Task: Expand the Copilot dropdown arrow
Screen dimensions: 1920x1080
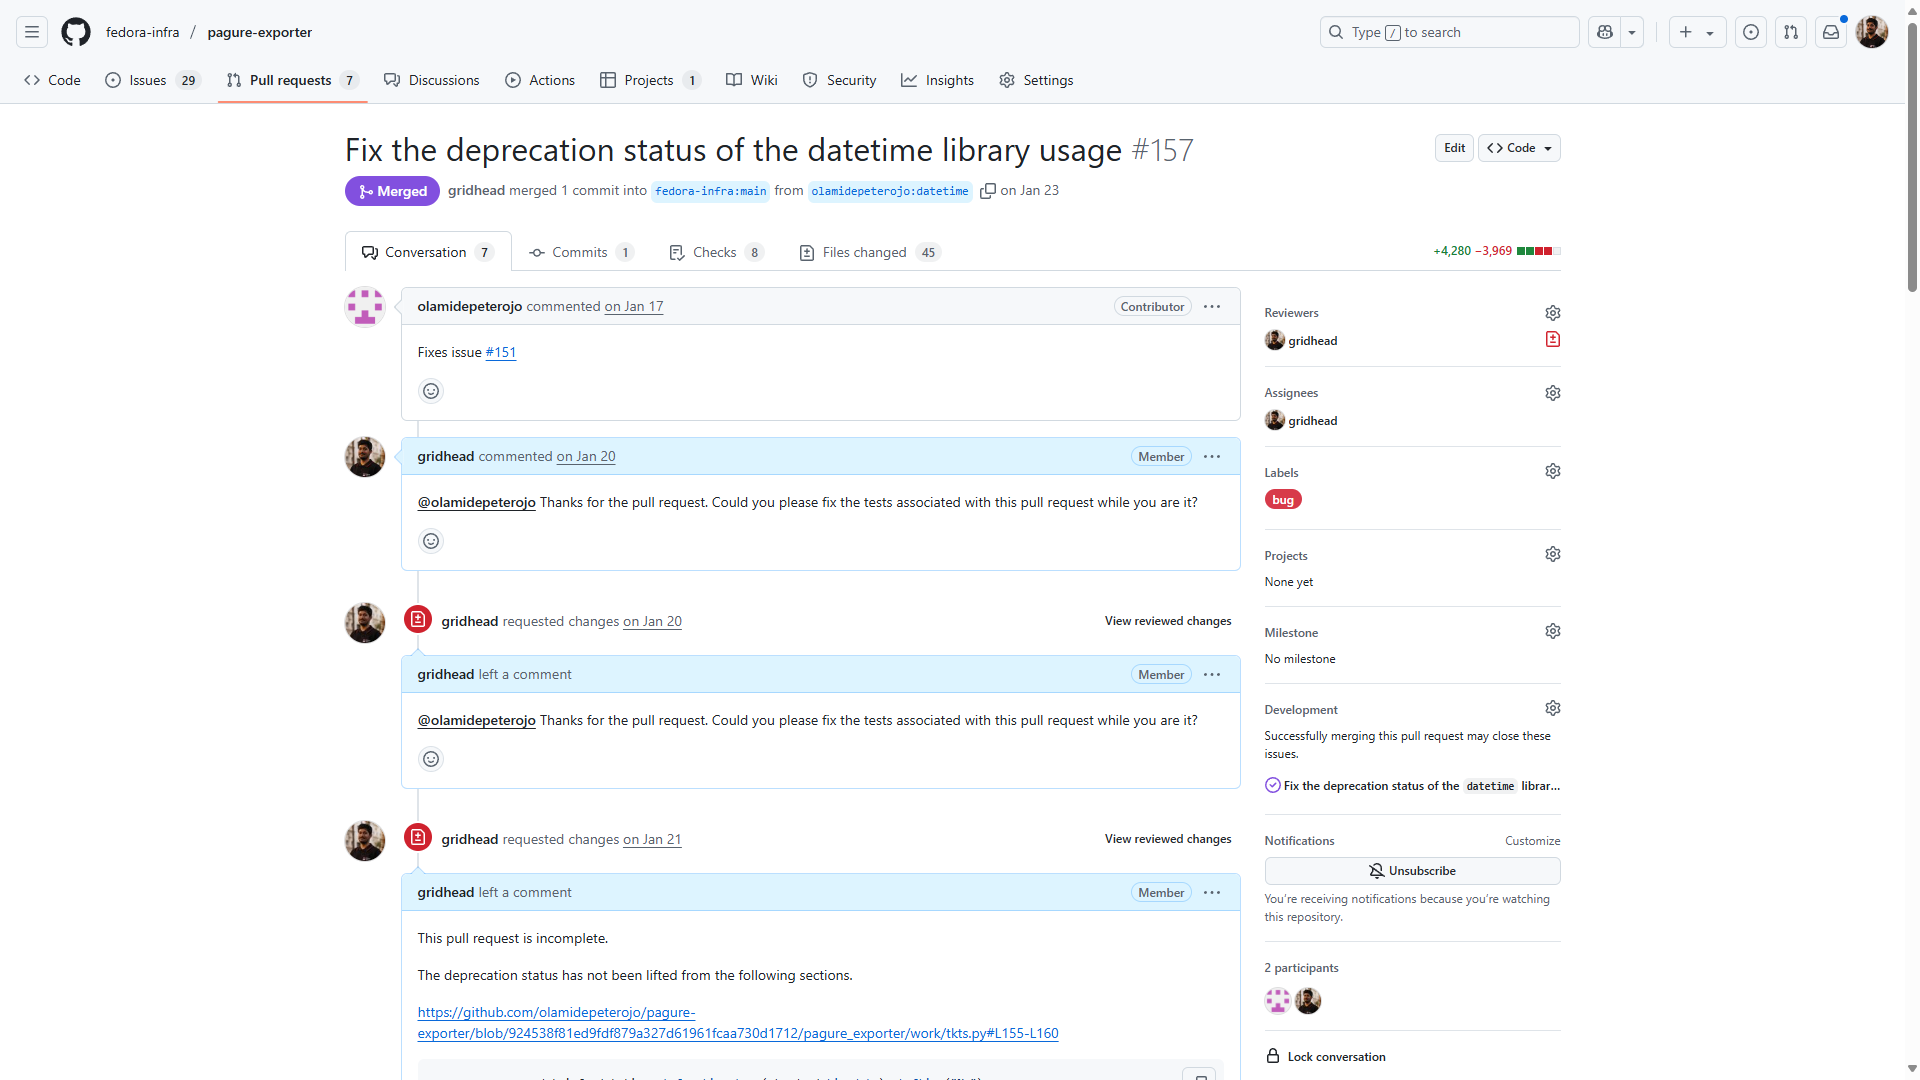Action: tap(1632, 32)
